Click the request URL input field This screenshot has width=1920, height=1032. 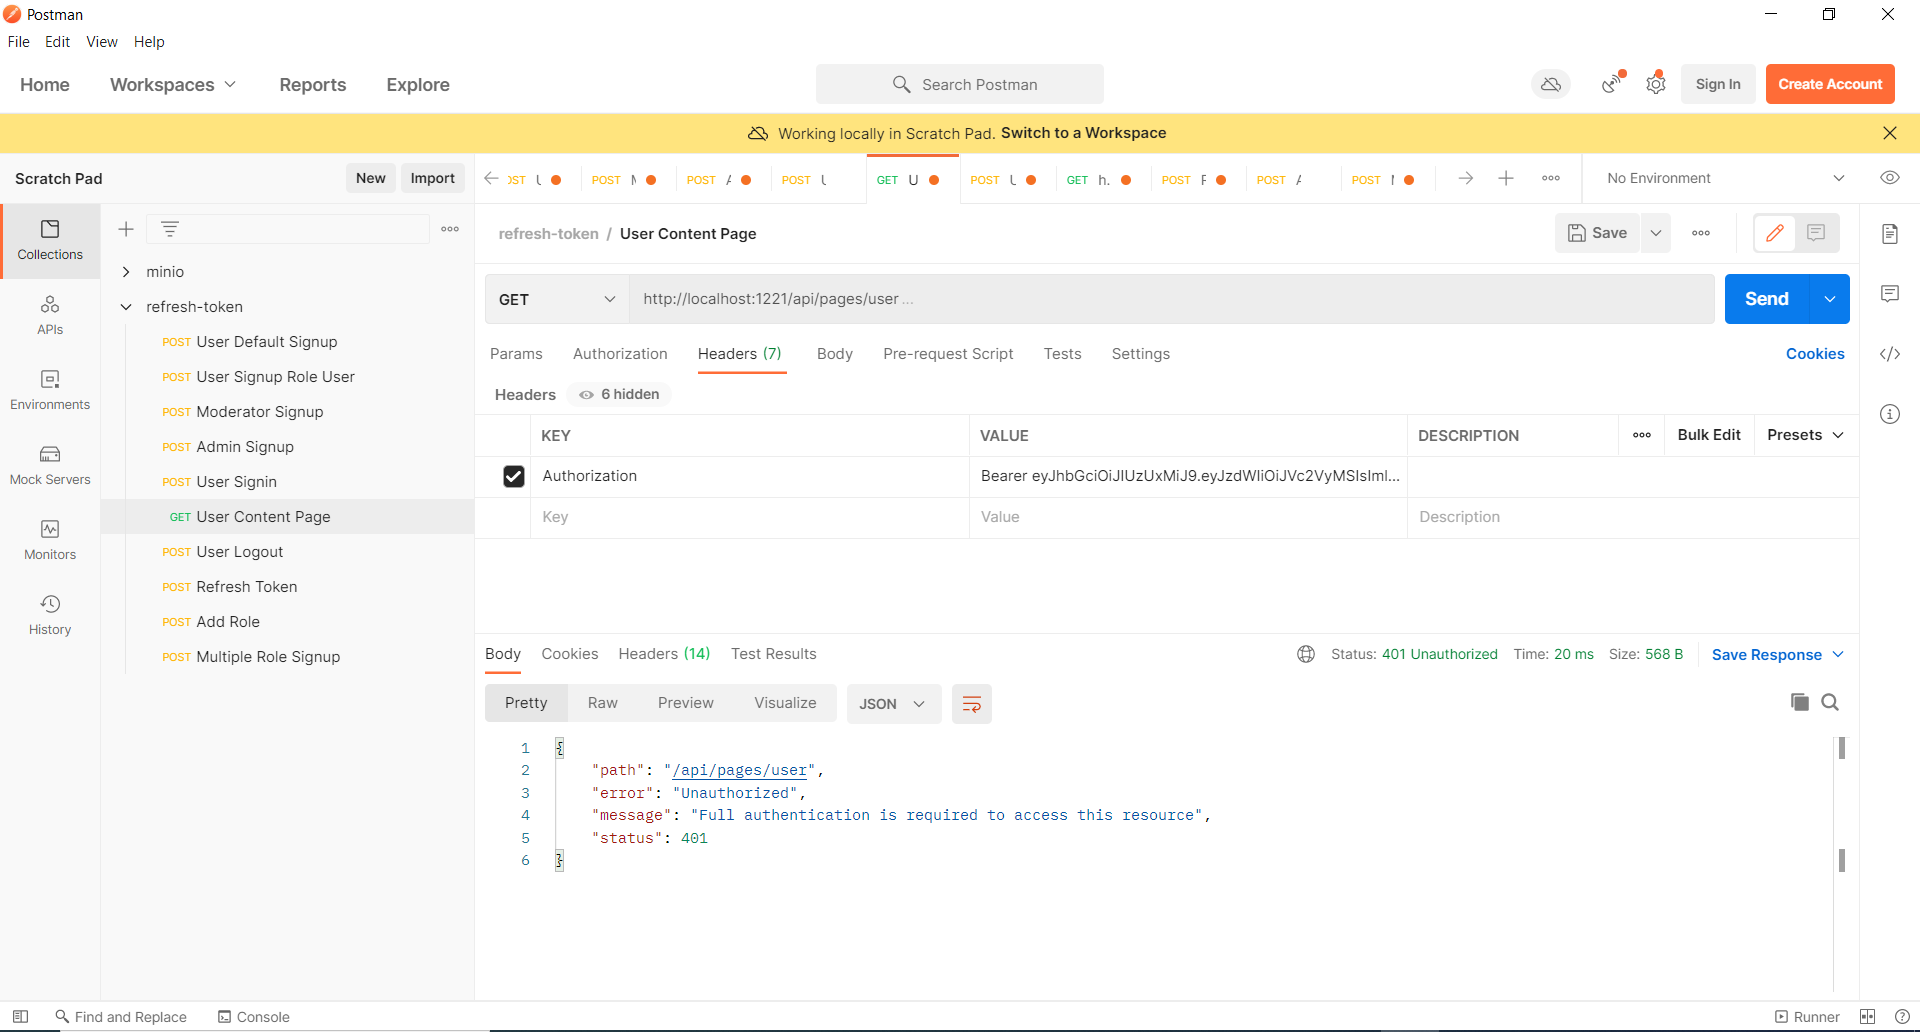(x=1171, y=299)
